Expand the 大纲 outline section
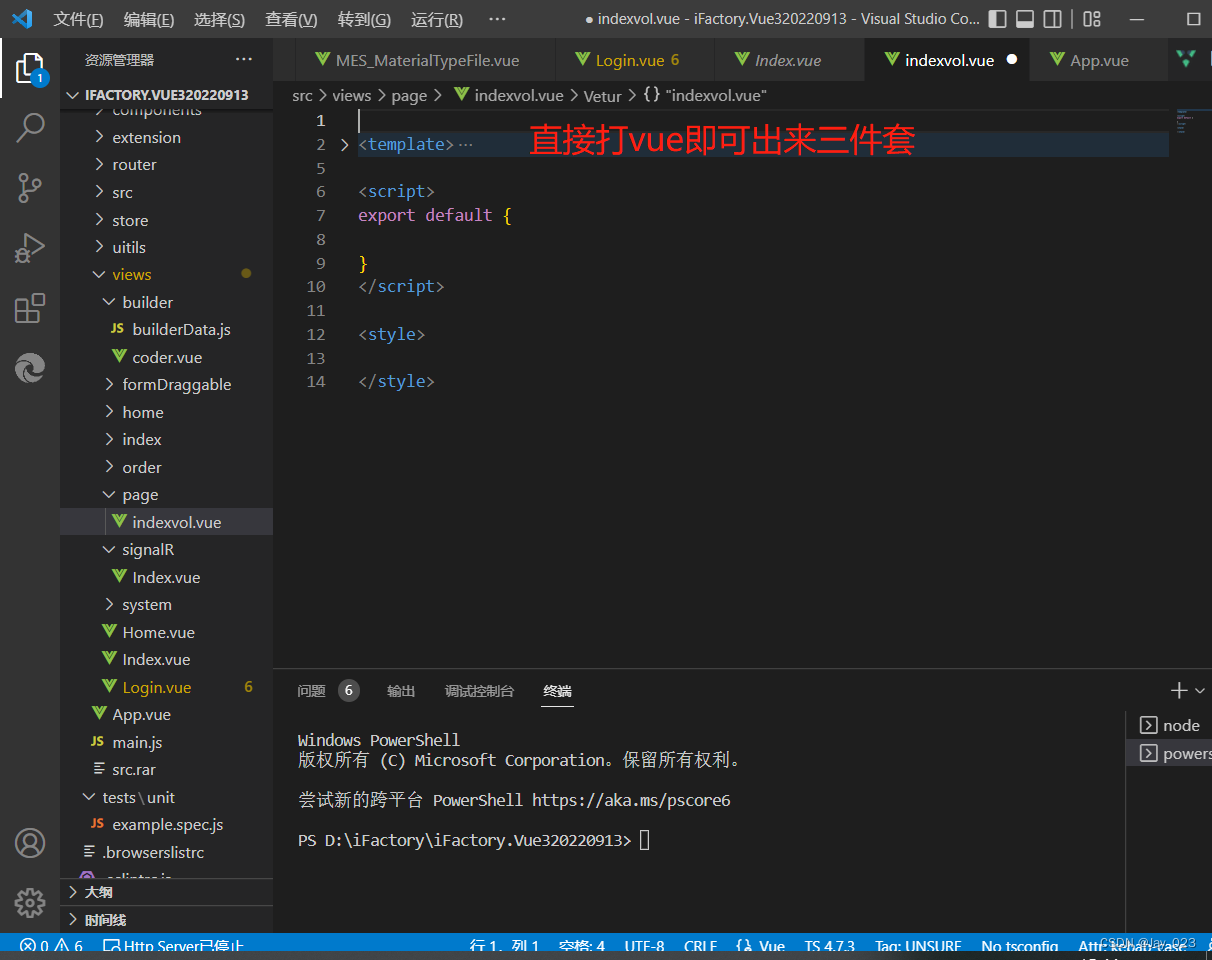The height and width of the screenshot is (960, 1212). [166, 892]
